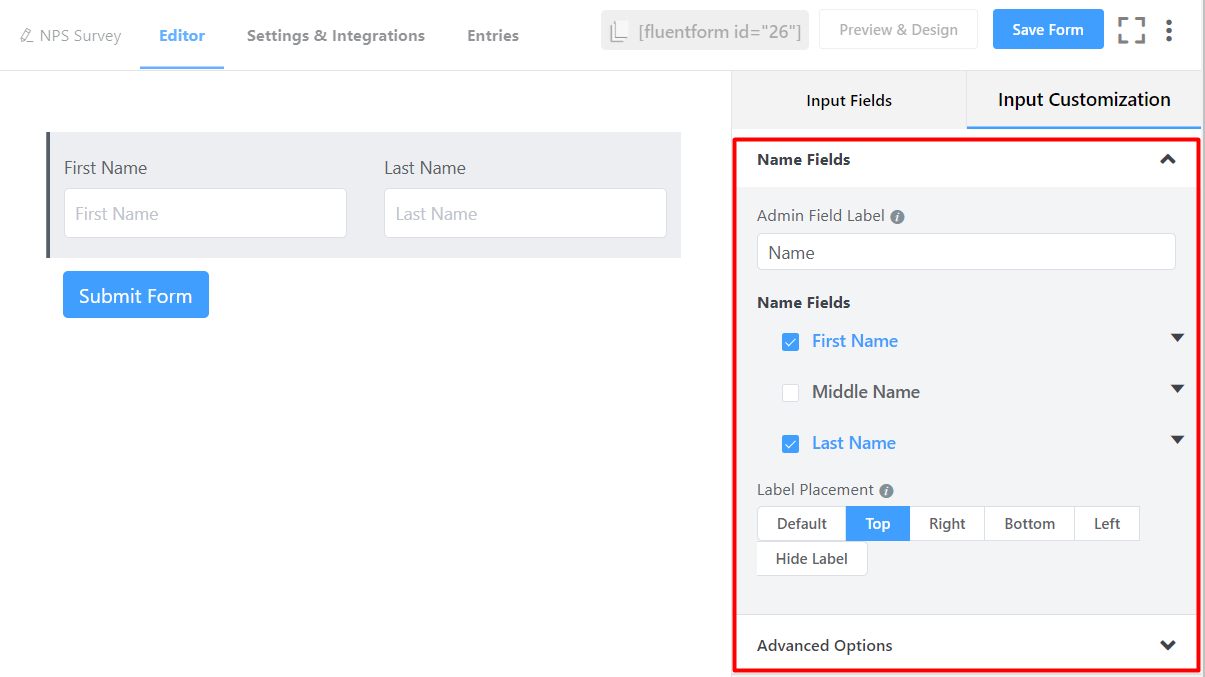This screenshot has width=1205, height=677.
Task: Click the Admin Field Label info icon
Action: coord(897,215)
